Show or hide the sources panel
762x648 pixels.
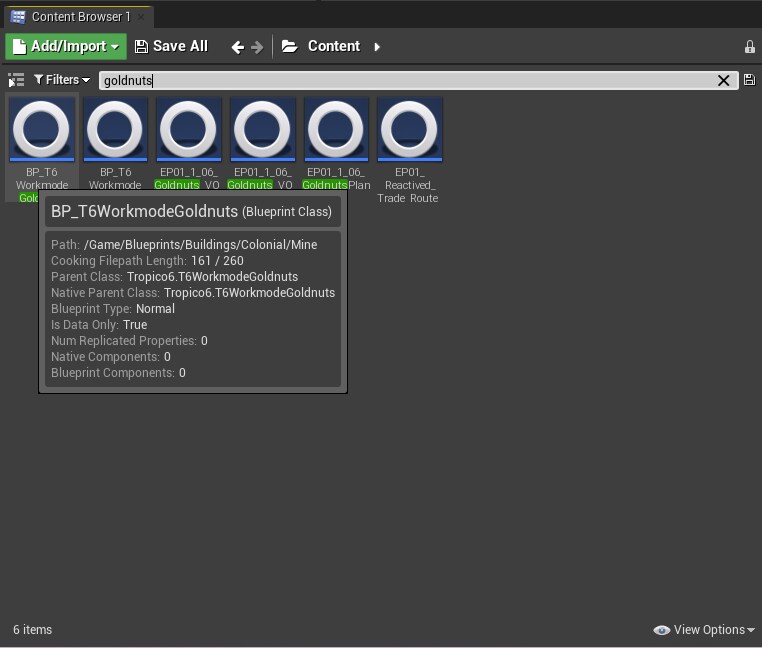(16, 80)
